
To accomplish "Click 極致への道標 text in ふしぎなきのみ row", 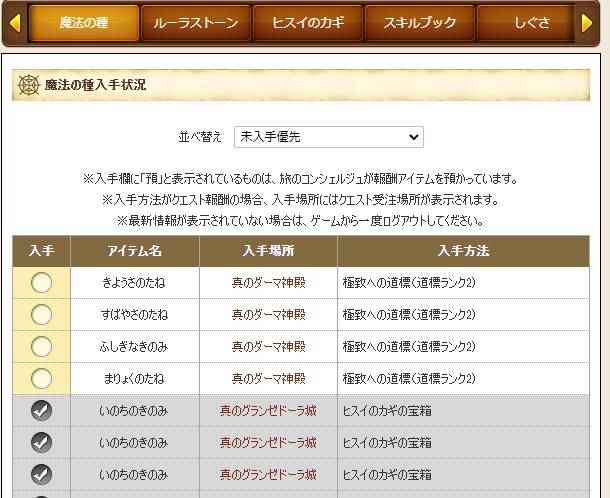I will pyautogui.click(x=409, y=346).
